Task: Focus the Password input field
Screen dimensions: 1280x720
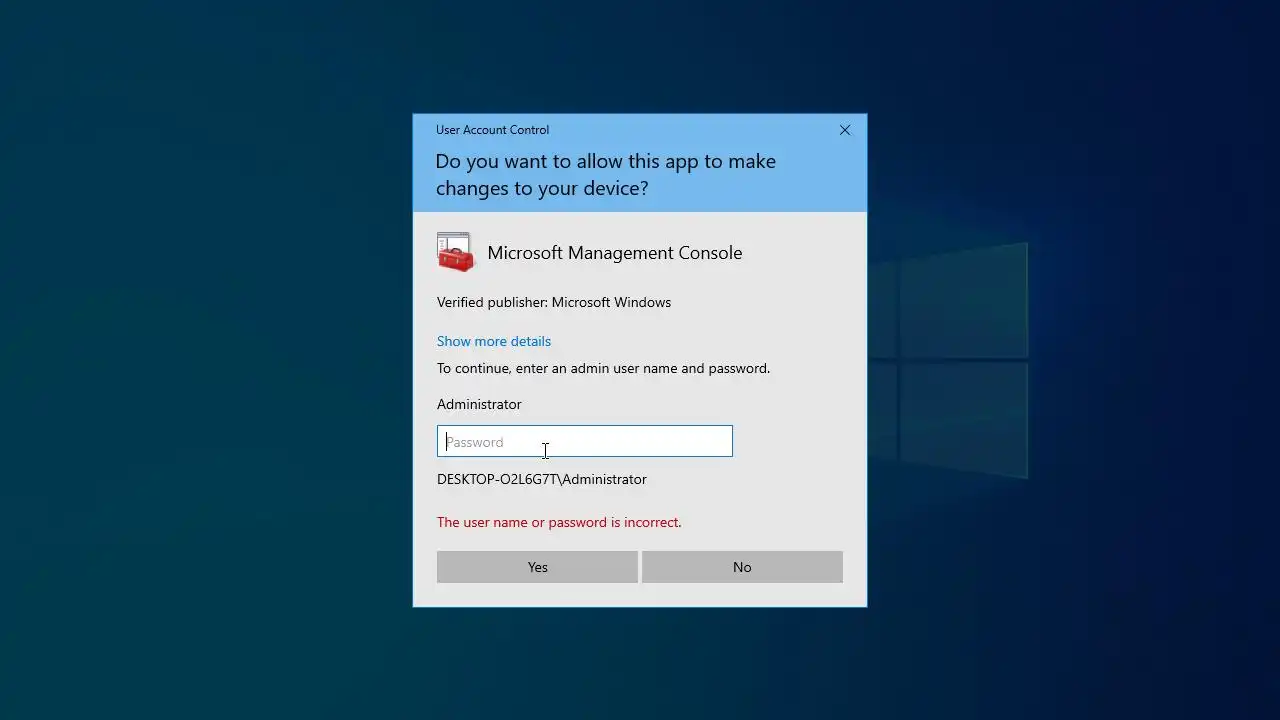Action: tap(585, 441)
